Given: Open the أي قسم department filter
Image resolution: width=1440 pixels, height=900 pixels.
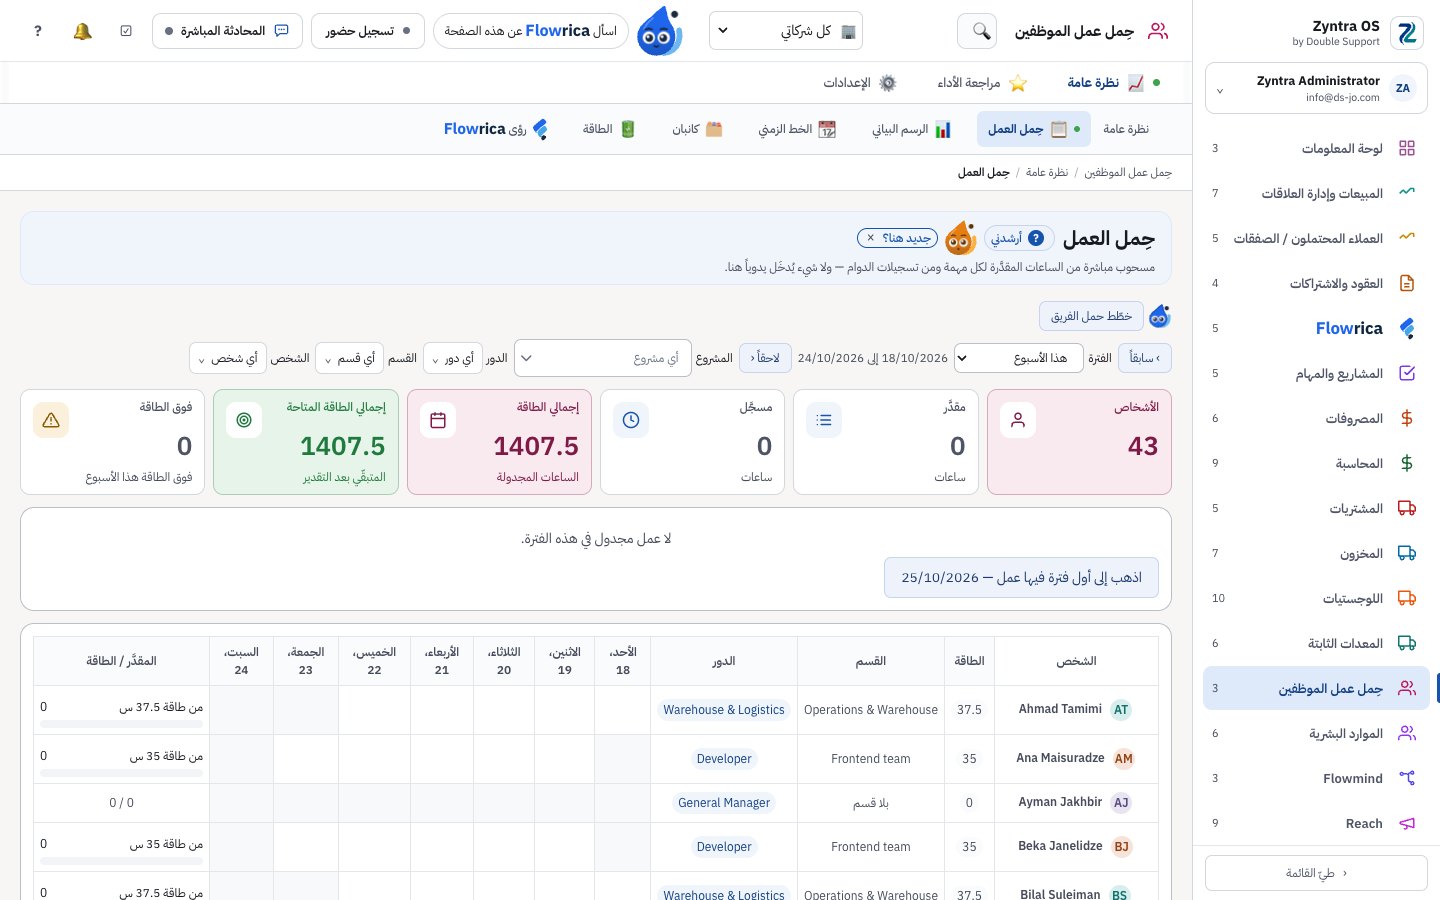Looking at the screenshot, I should (350, 358).
